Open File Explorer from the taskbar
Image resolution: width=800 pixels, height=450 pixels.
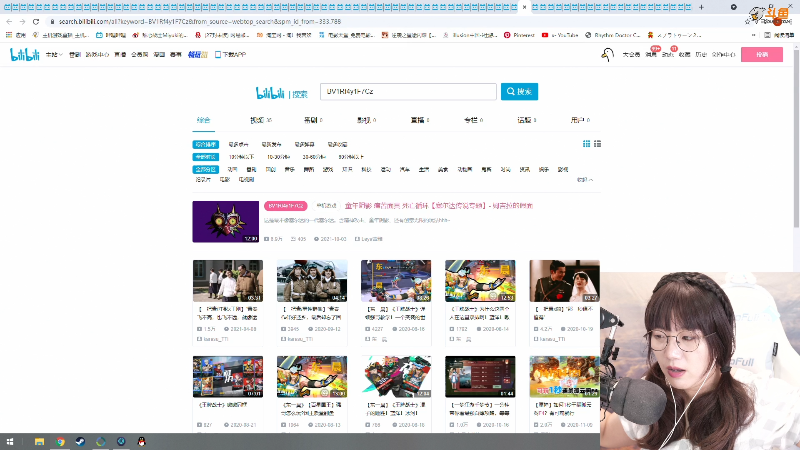pyautogui.click(x=39, y=442)
